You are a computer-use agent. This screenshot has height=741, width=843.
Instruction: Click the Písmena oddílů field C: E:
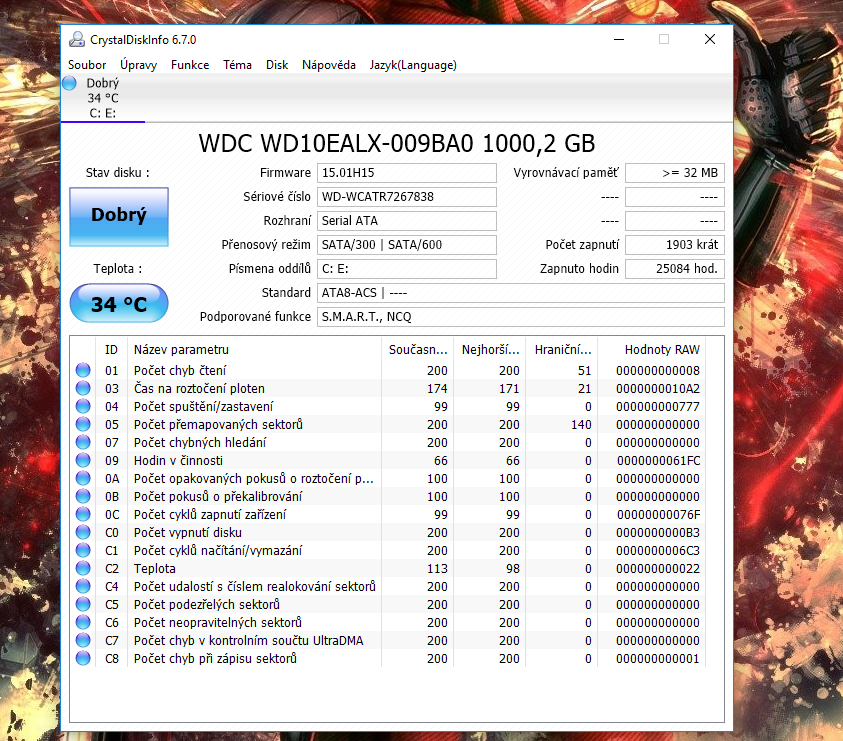406,269
